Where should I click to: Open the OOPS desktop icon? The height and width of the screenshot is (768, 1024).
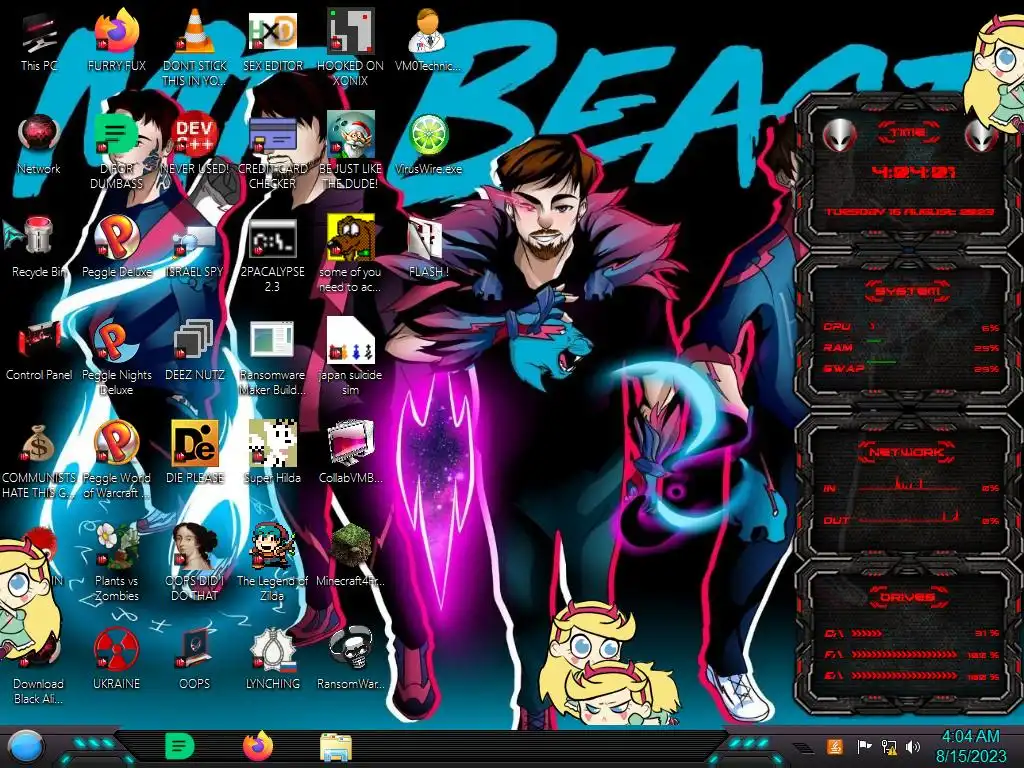coord(194,658)
